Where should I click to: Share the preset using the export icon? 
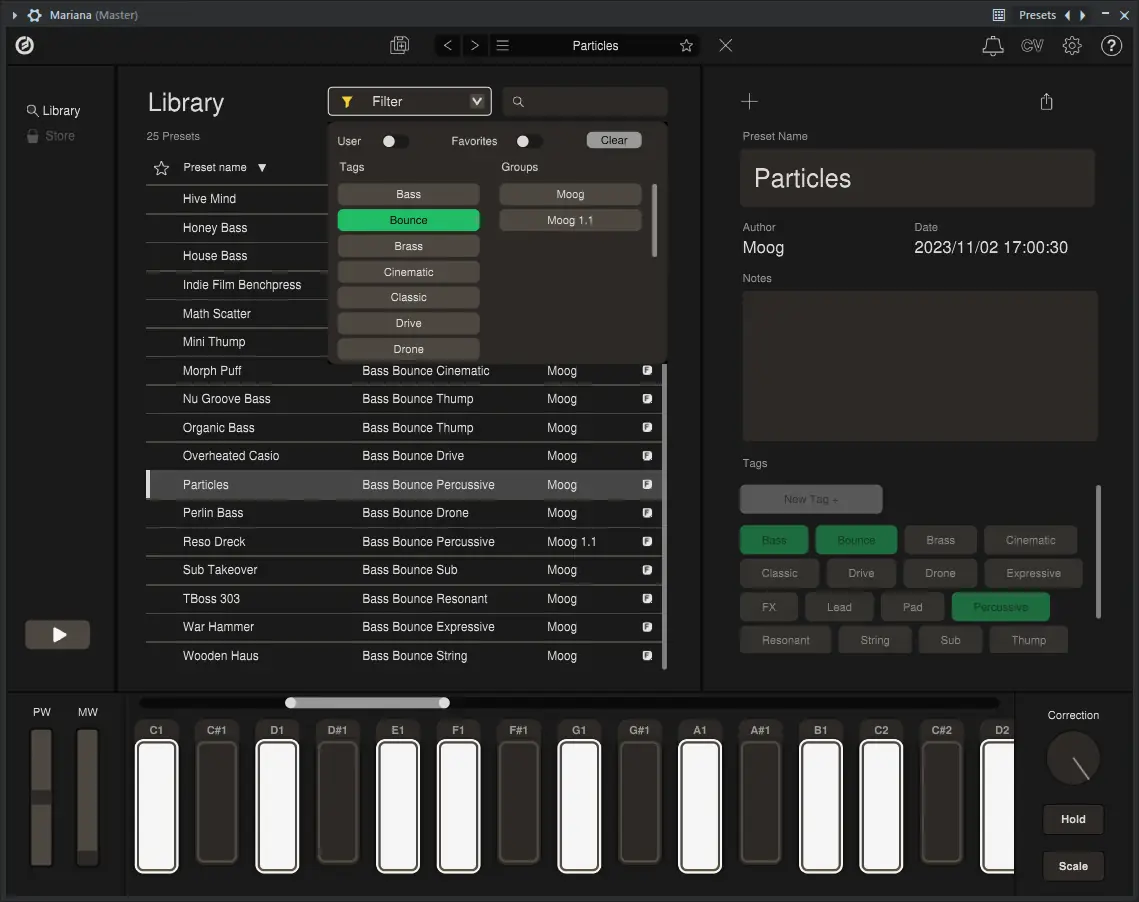[1046, 101]
